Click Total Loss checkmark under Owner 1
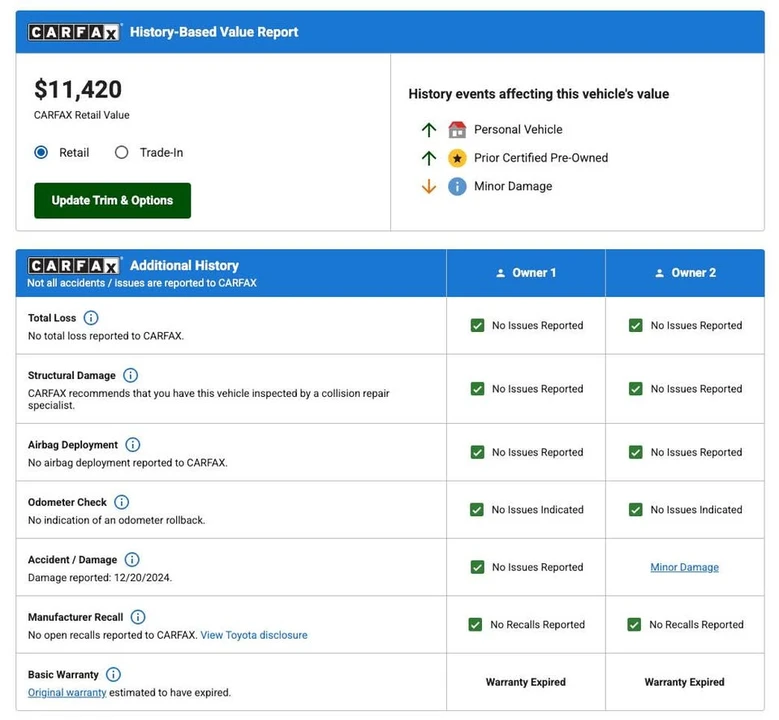This screenshot has width=779, height=720. [477, 325]
